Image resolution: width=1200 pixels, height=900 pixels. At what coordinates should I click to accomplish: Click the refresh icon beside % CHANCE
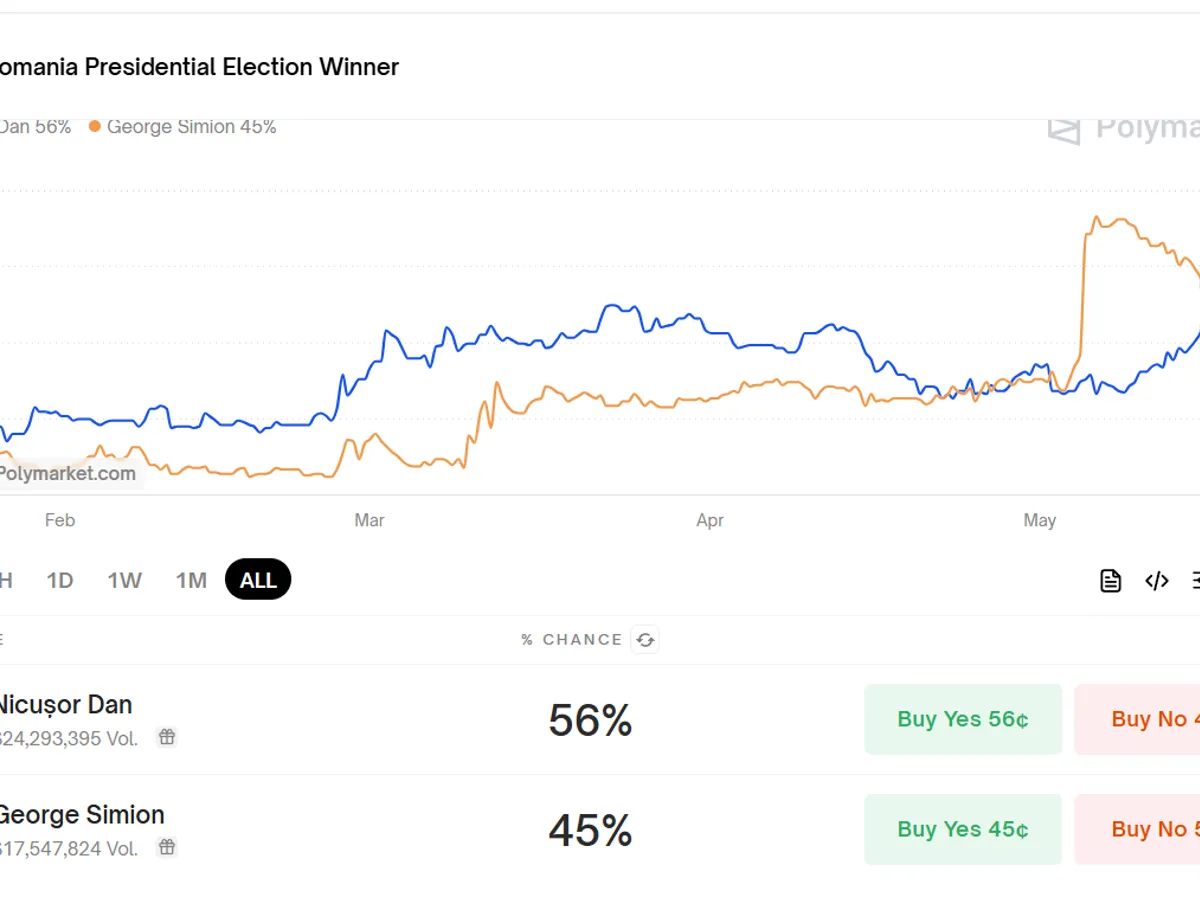point(645,640)
